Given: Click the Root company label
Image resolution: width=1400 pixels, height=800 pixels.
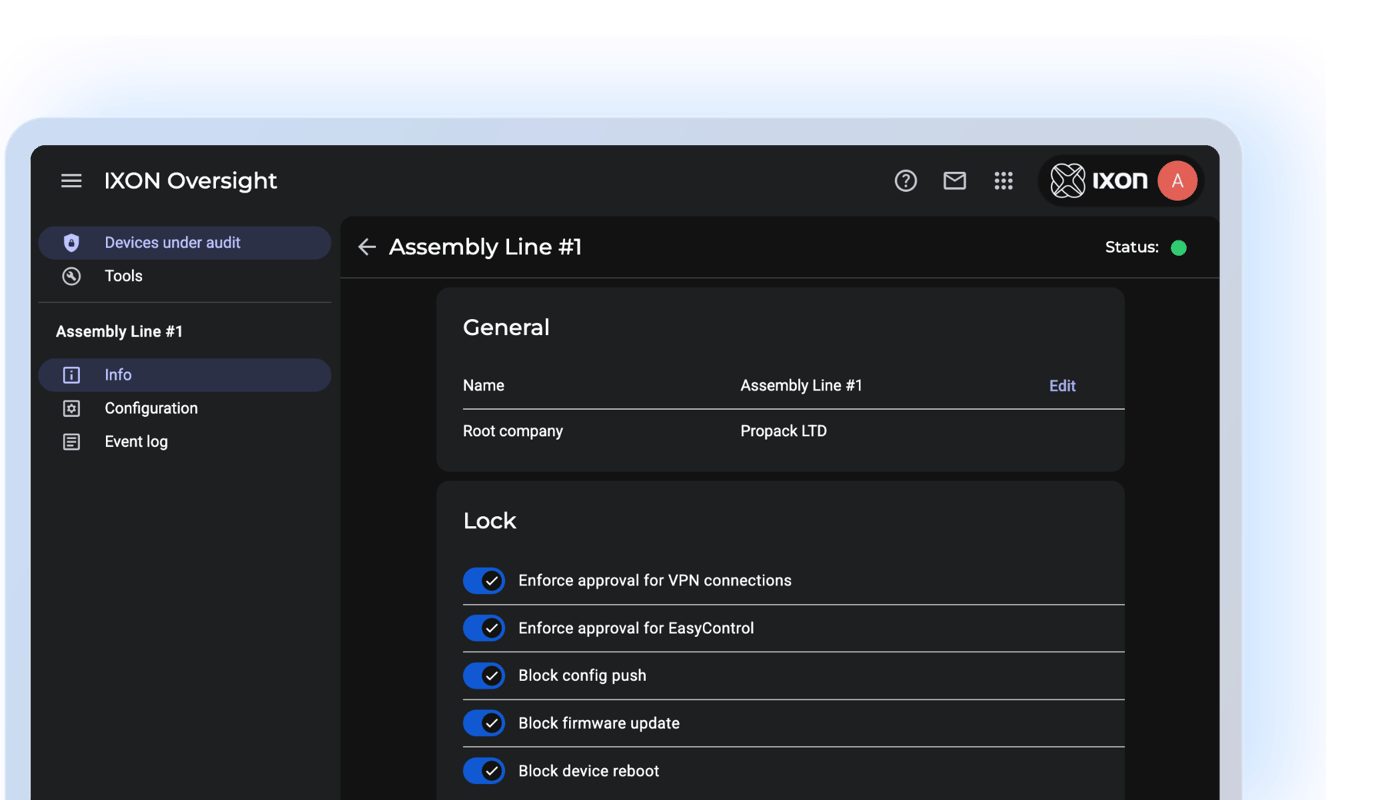Looking at the screenshot, I should click(x=513, y=432).
